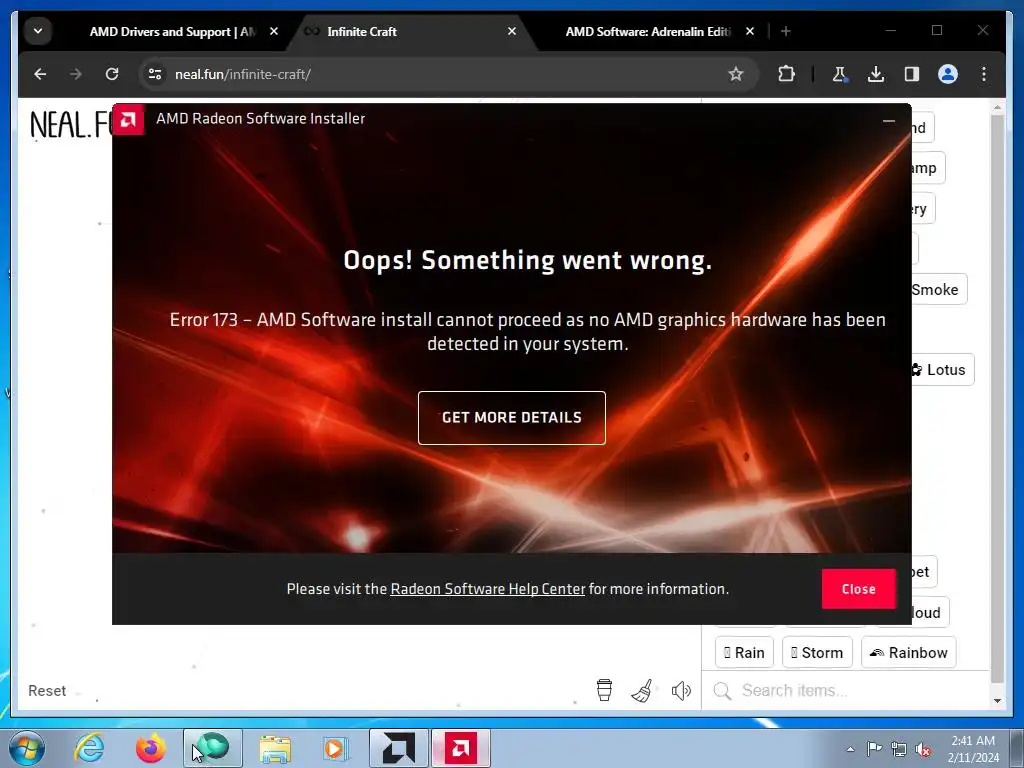This screenshot has height=768, width=1024.
Task: Open Action Center flag icon
Action: coord(874,749)
